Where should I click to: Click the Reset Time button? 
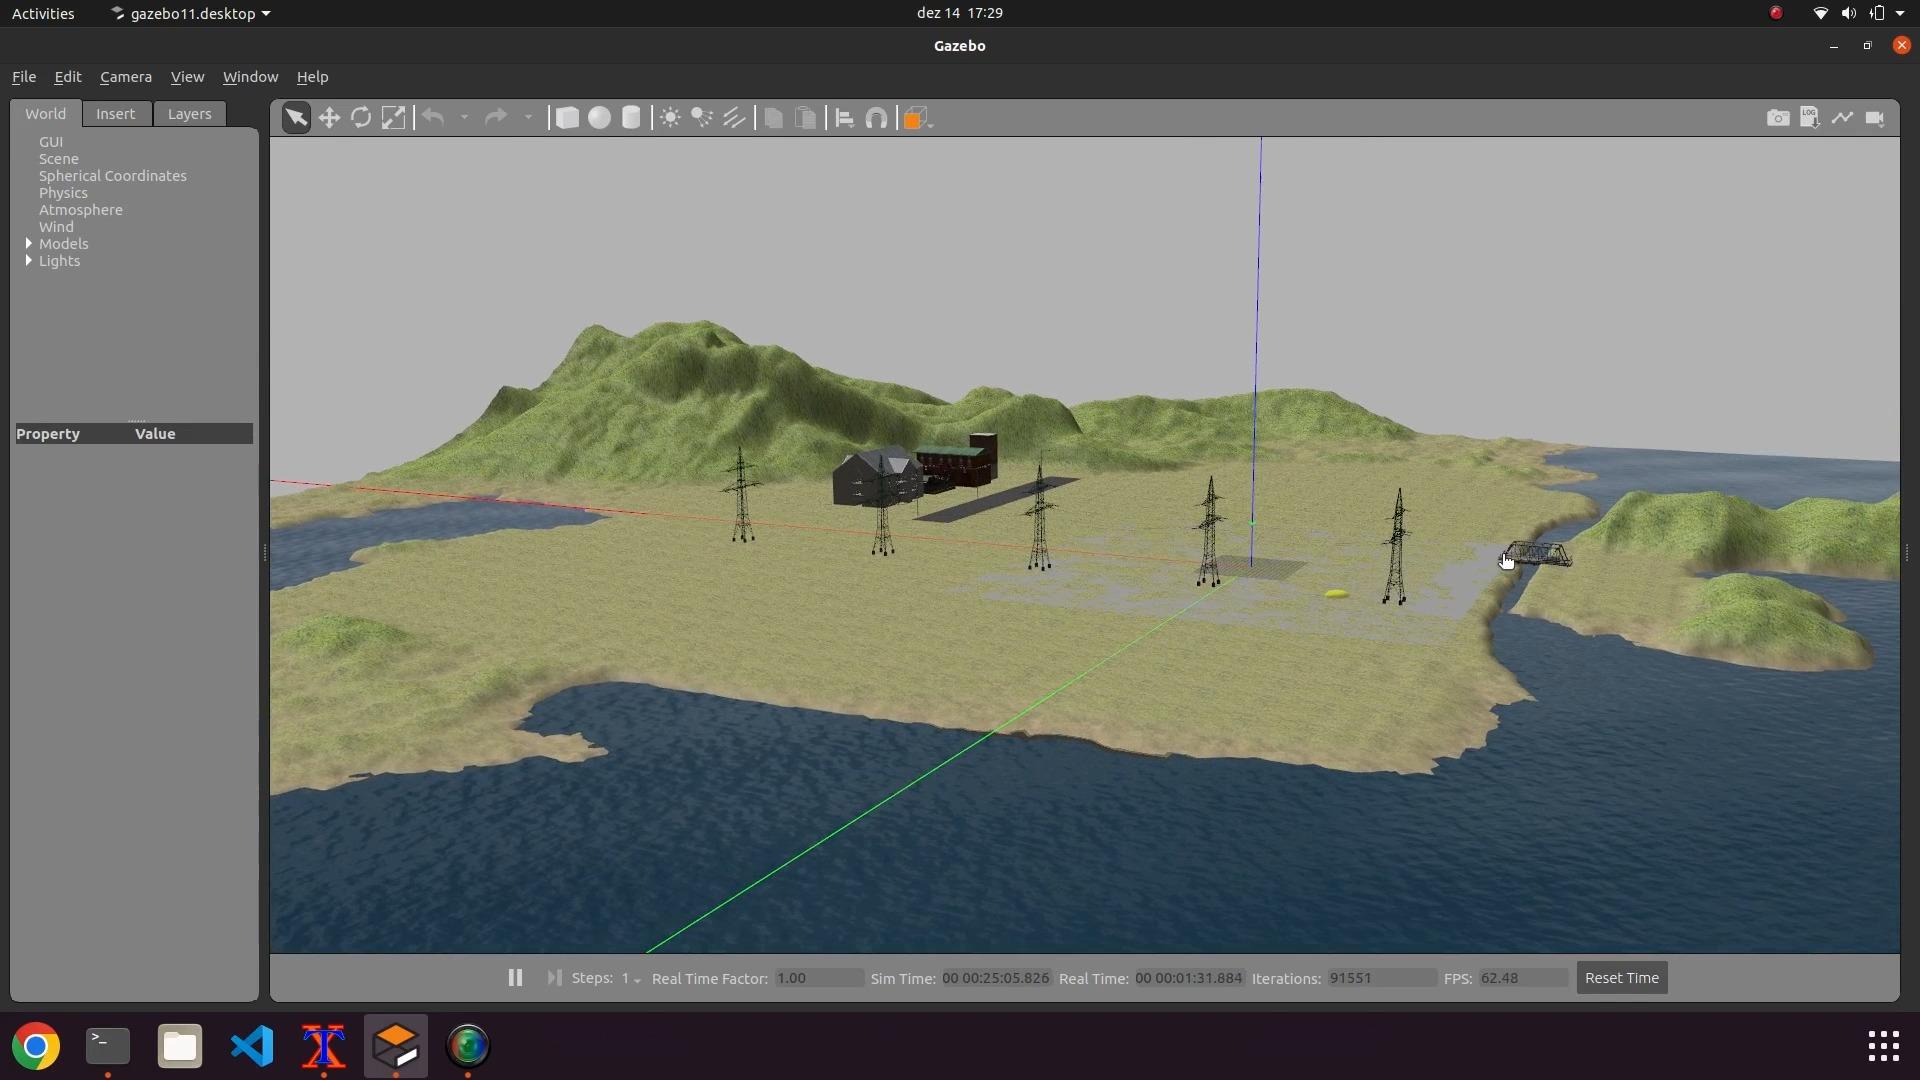(1622, 978)
